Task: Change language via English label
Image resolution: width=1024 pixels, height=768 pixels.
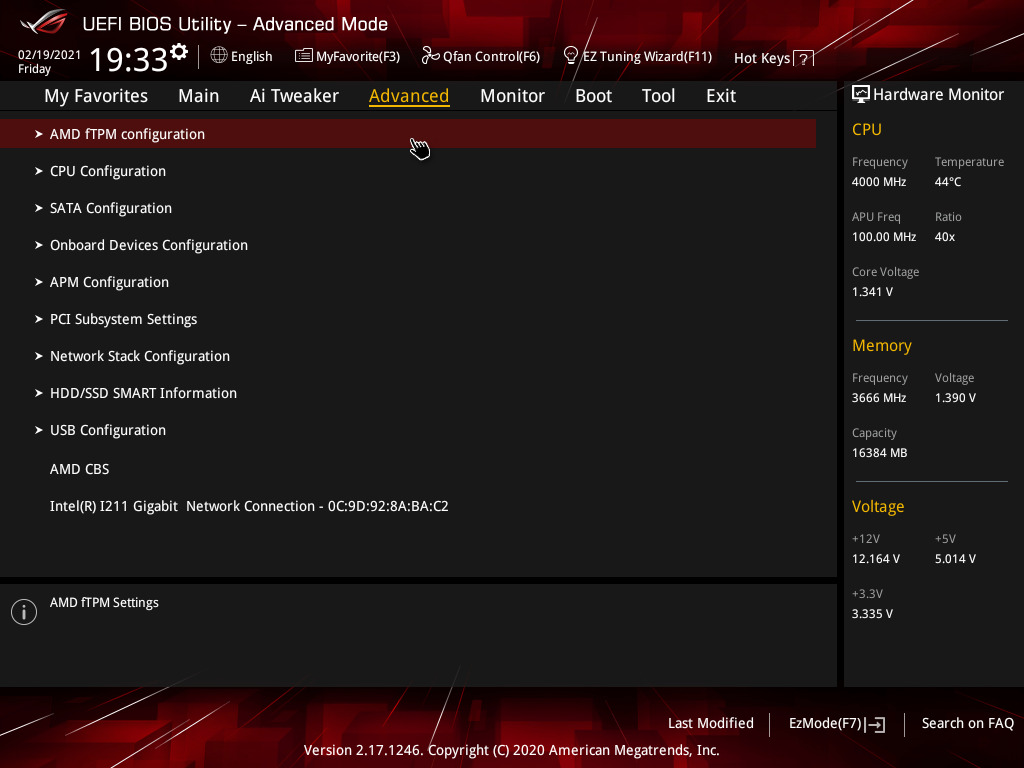Action: tap(251, 57)
